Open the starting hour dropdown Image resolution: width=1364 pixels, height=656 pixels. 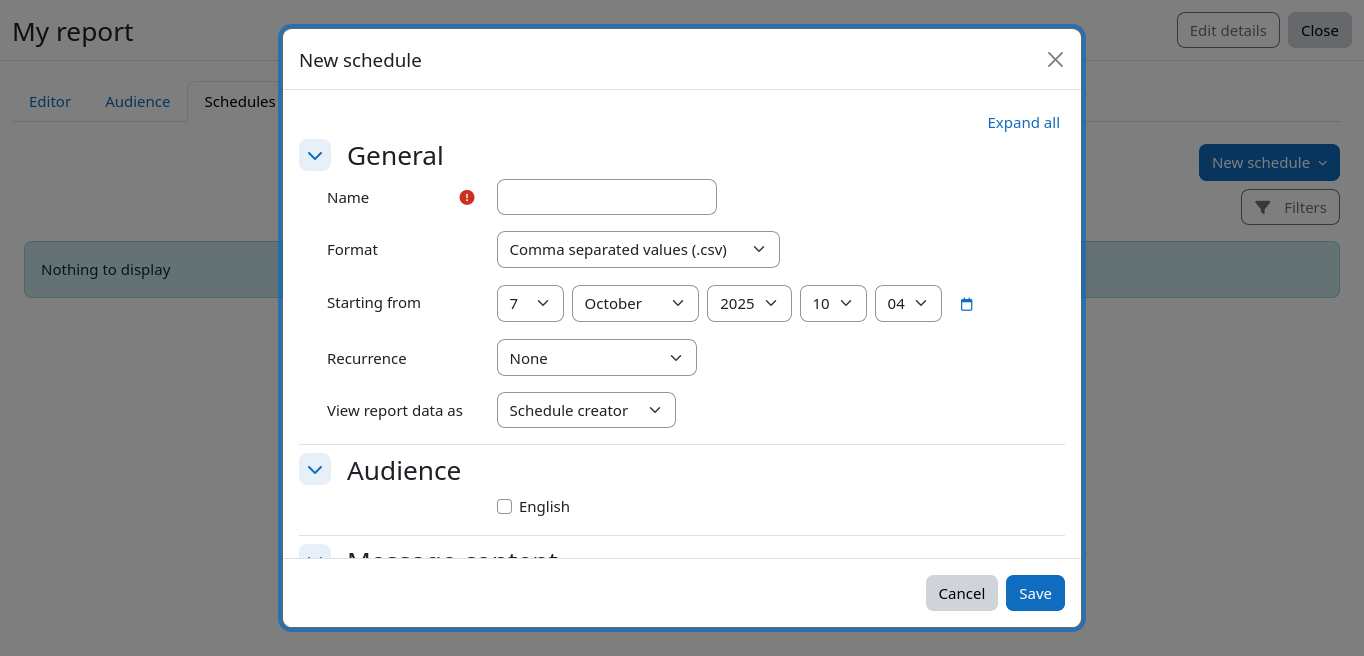tap(833, 304)
